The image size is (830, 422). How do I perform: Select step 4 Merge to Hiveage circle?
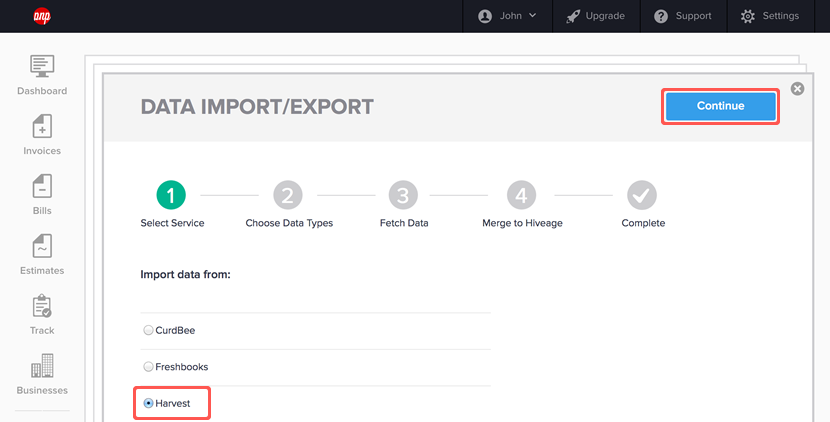(521, 195)
